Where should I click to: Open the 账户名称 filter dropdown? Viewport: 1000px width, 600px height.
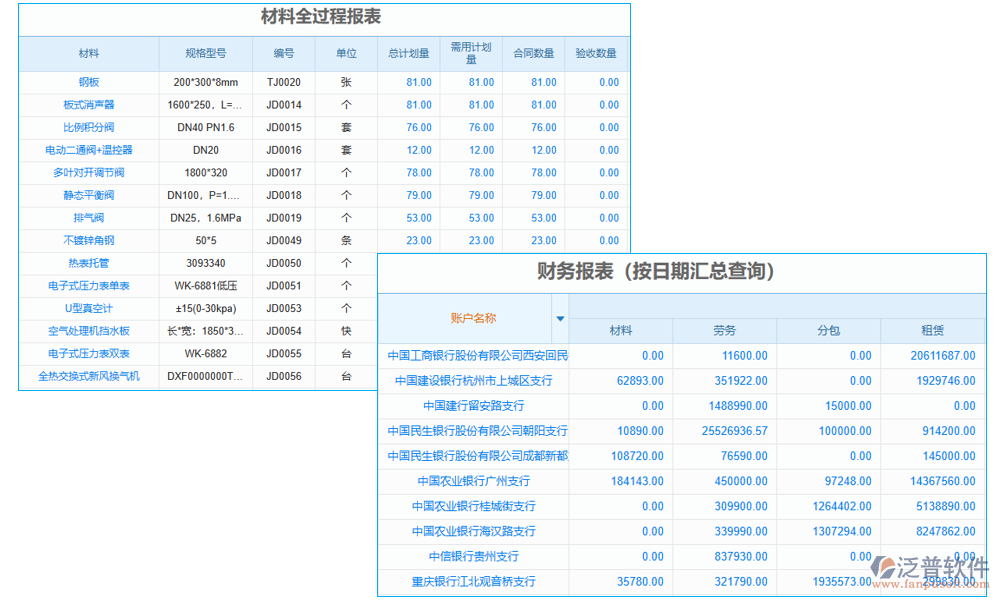point(560,318)
